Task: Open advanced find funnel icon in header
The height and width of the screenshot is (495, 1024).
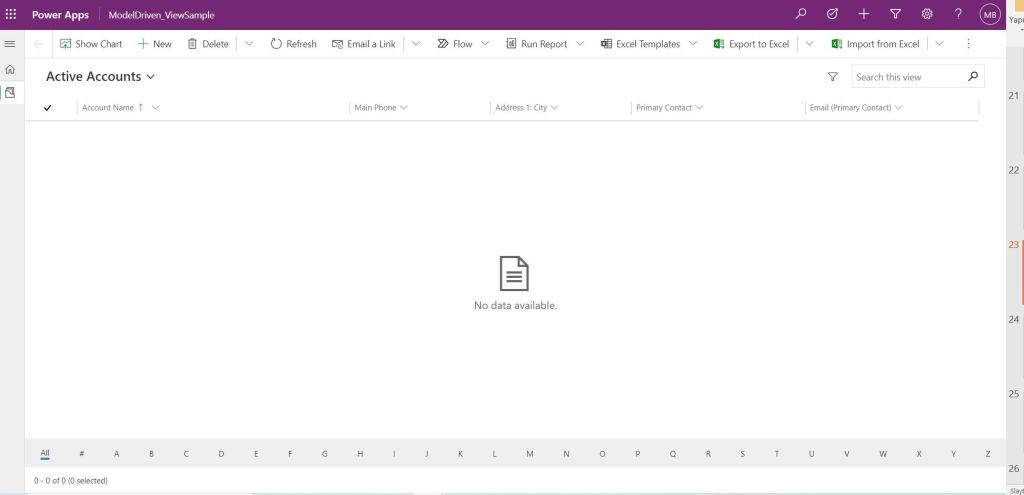Action: [x=895, y=15]
